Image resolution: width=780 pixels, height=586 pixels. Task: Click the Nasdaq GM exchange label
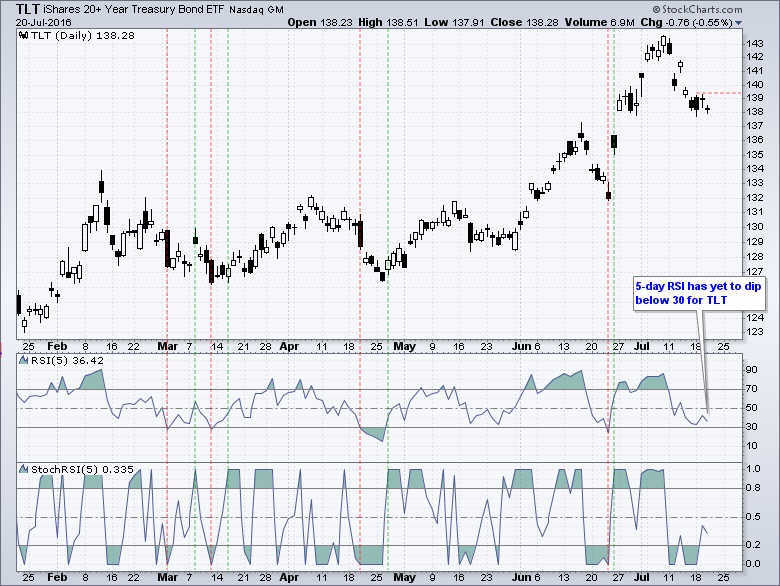257,10
